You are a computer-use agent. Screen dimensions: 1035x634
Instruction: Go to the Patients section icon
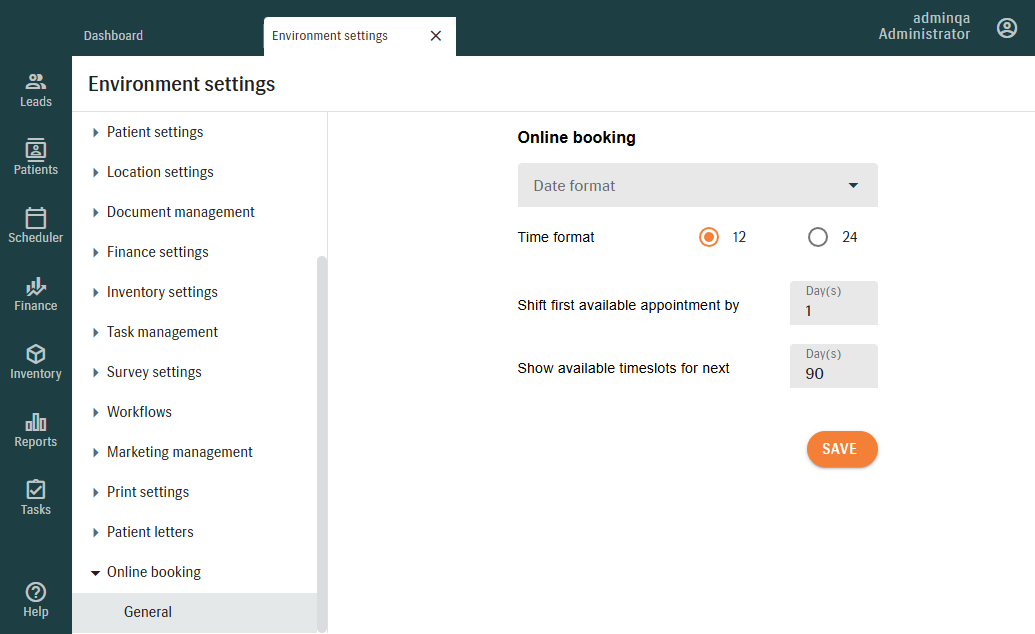pos(36,150)
